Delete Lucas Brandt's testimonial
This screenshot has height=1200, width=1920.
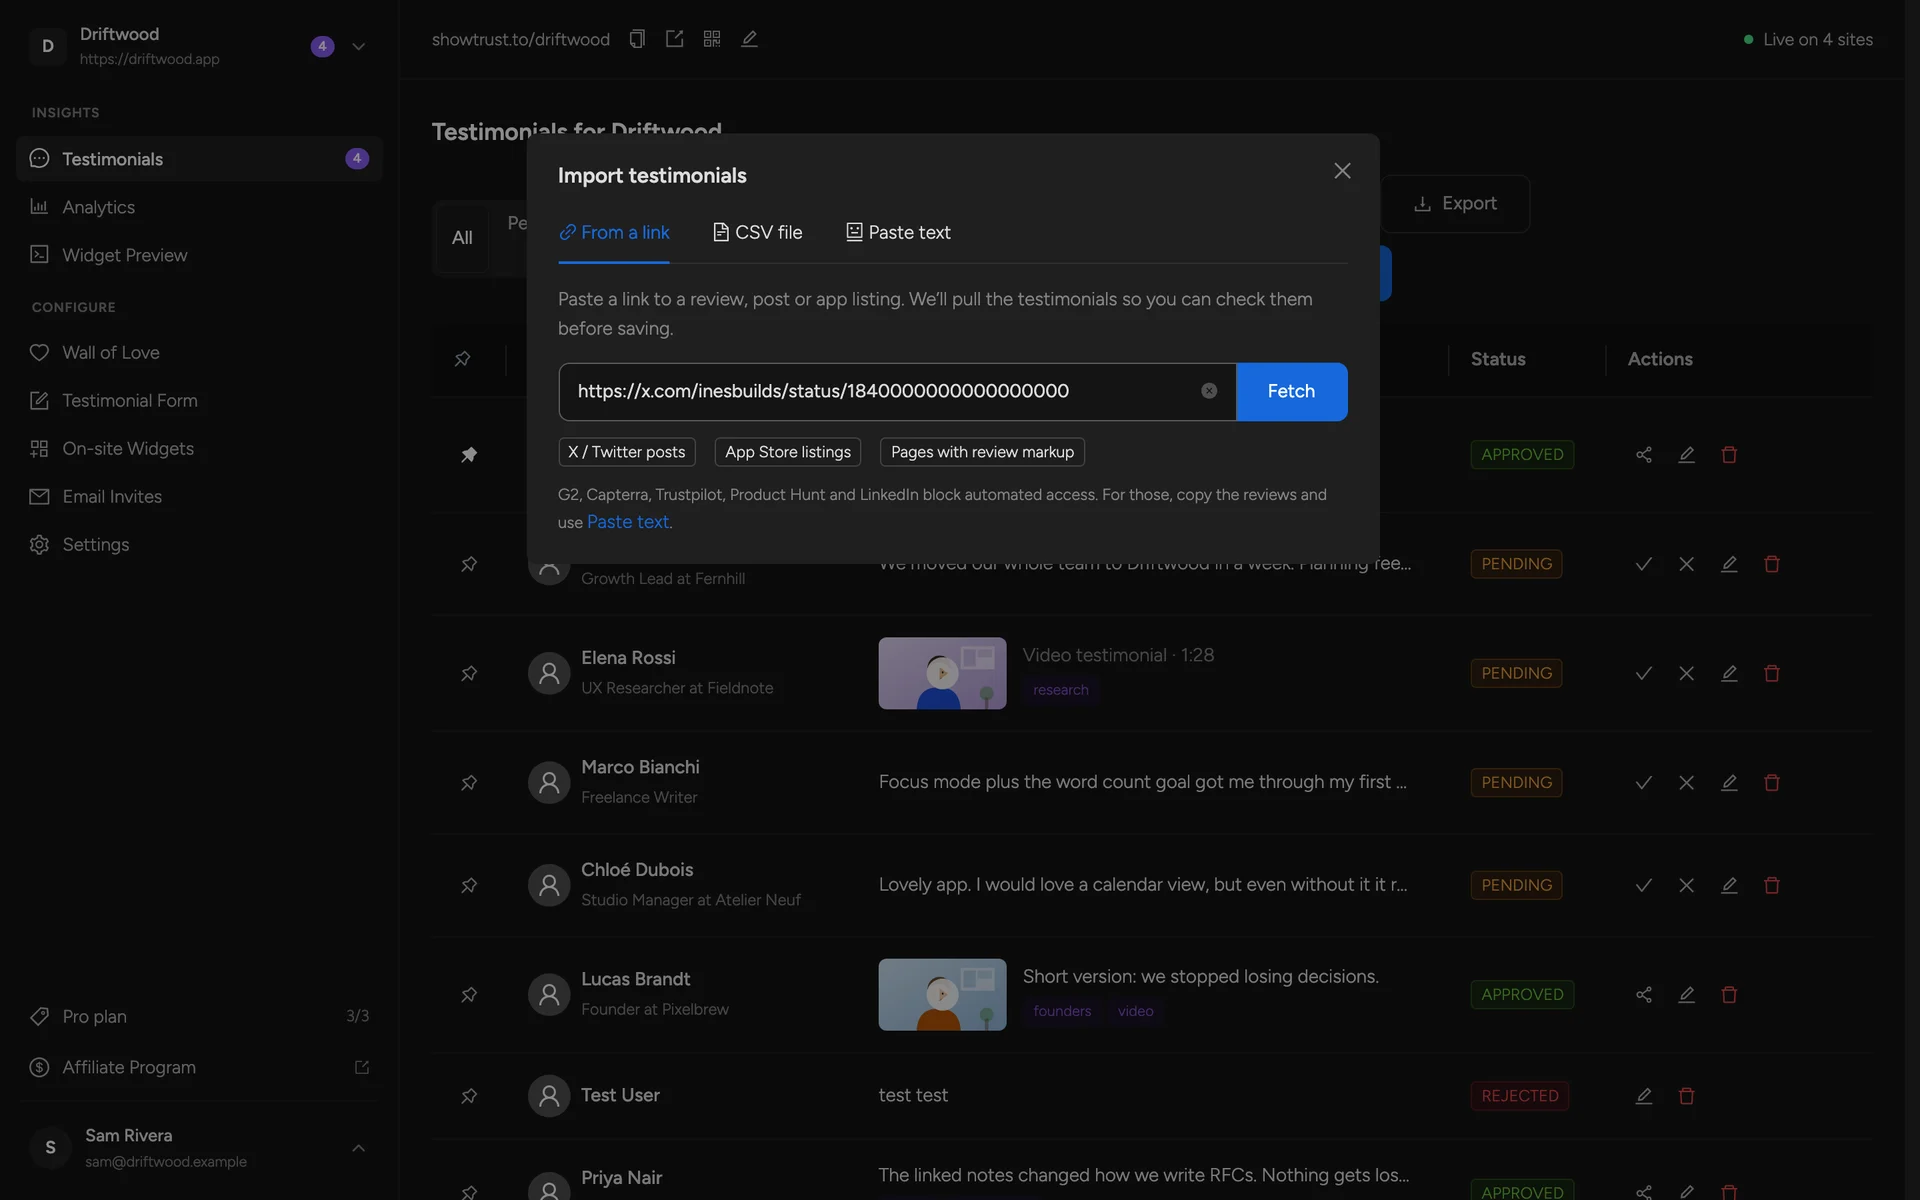click(x=1729, y=995)
